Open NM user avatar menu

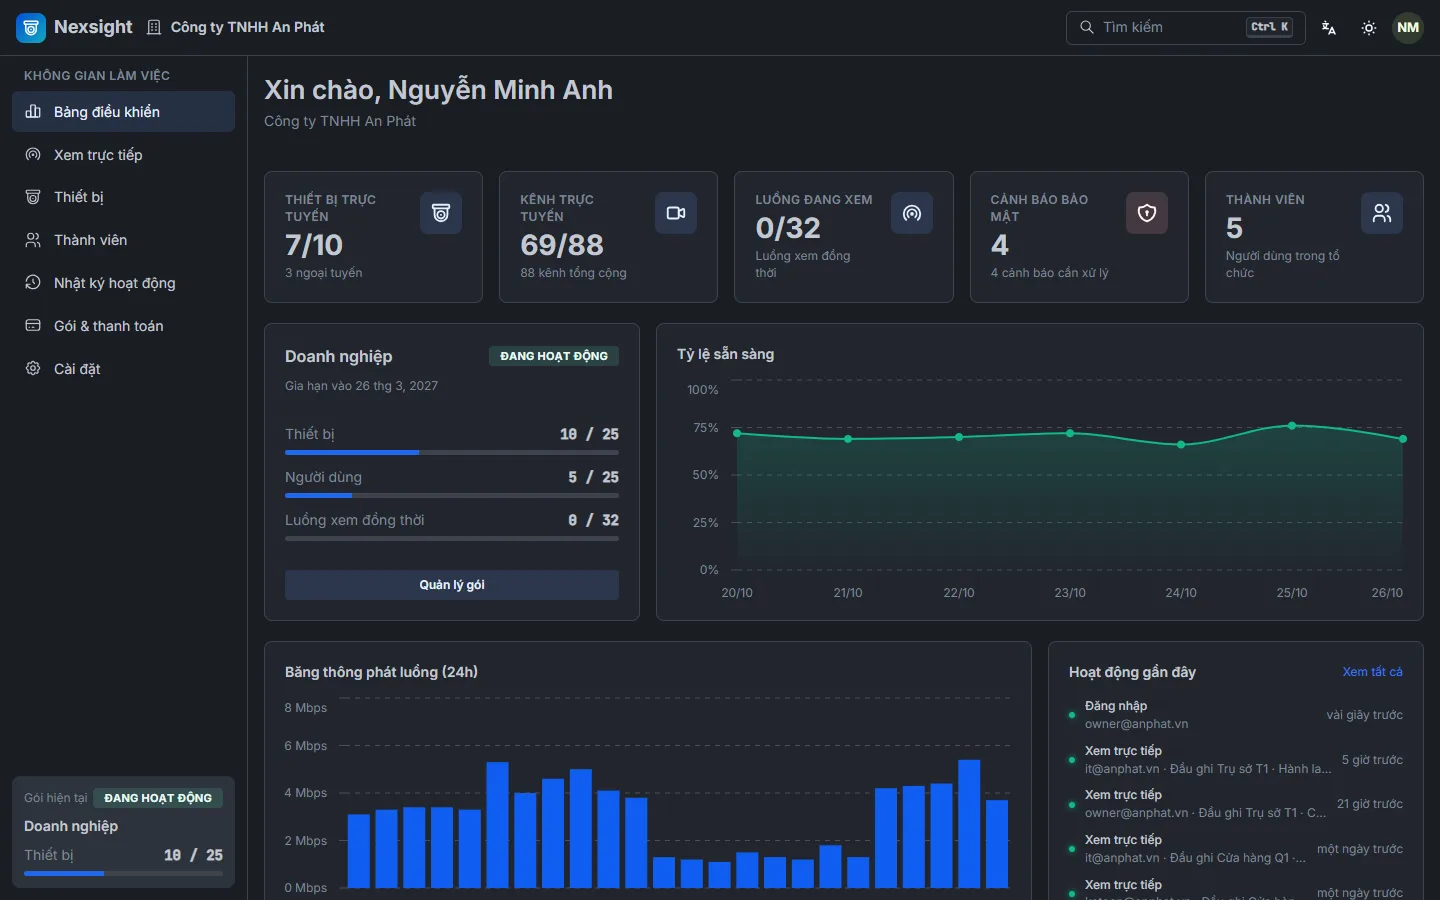[x=1408, y=28]
